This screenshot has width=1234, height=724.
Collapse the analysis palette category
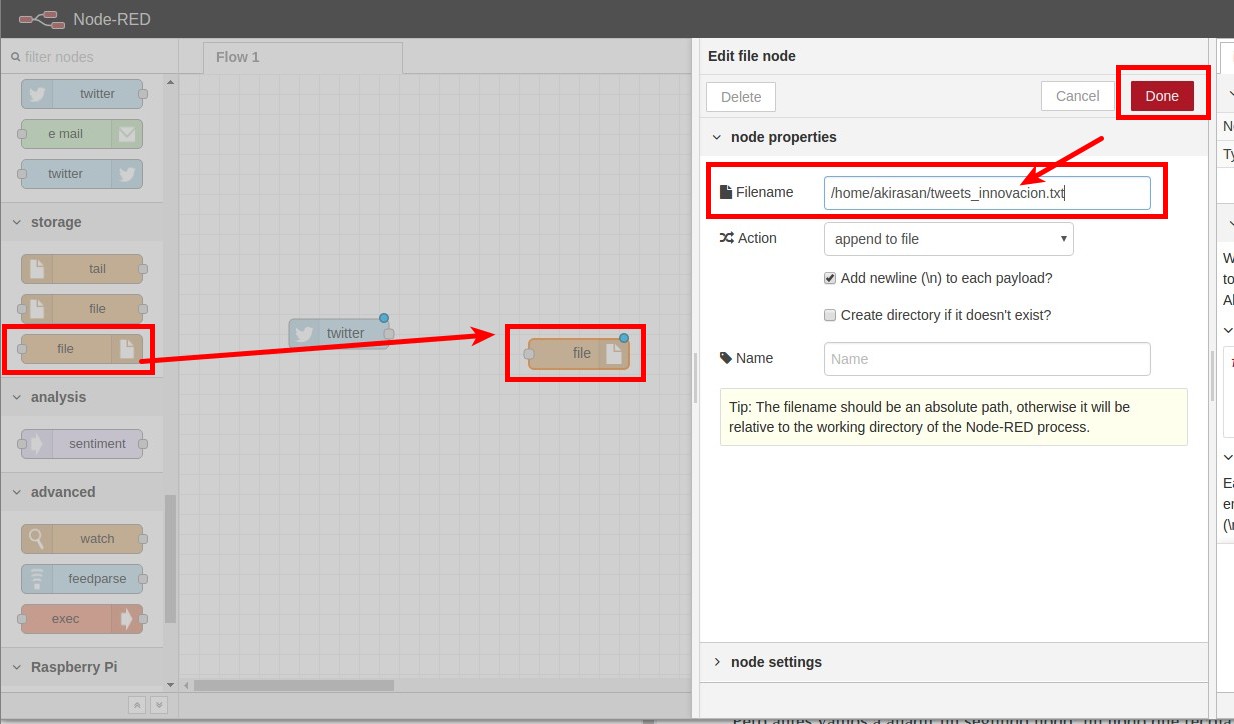(x=16, y=397)
